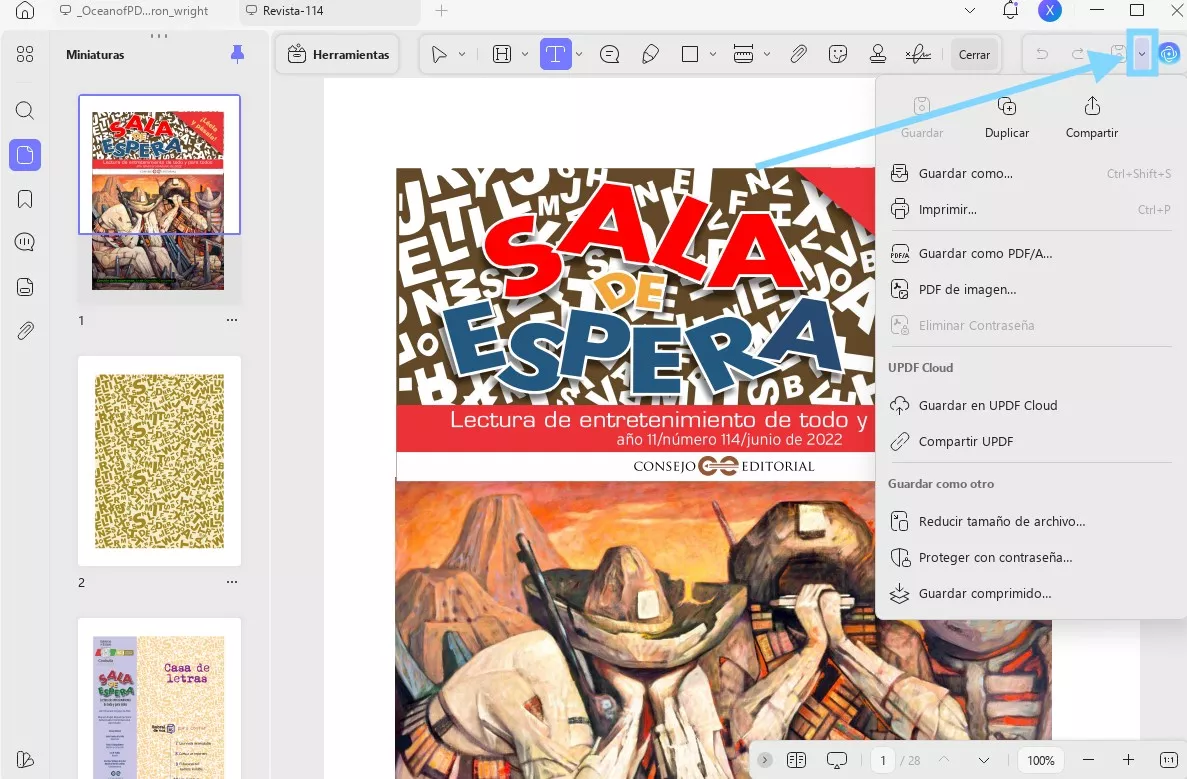
Task: Collapse the save options dropdown arrow
Action: (1142, 54)
